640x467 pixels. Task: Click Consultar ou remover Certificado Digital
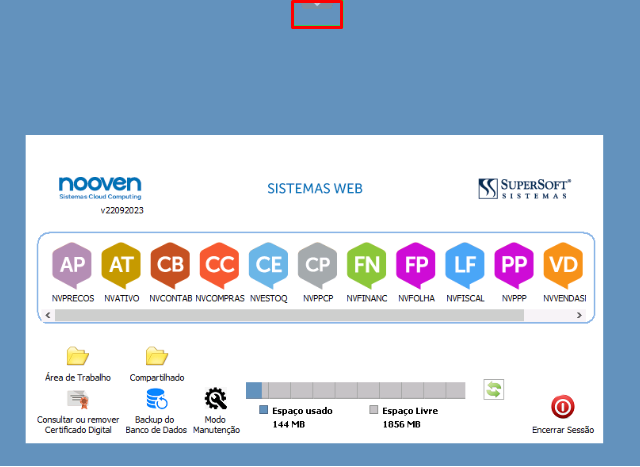click(77, 401)
